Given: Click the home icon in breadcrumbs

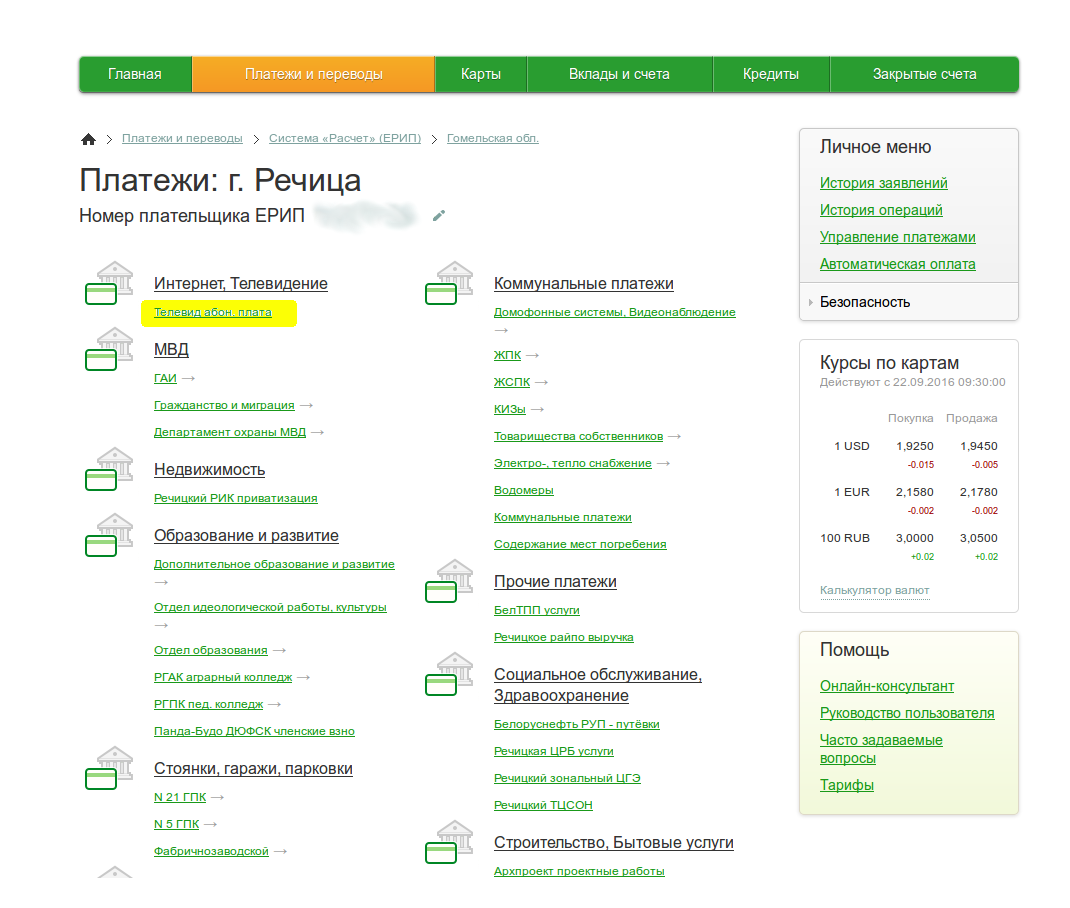Looking at the screenshot, I should tap(88, 139).
